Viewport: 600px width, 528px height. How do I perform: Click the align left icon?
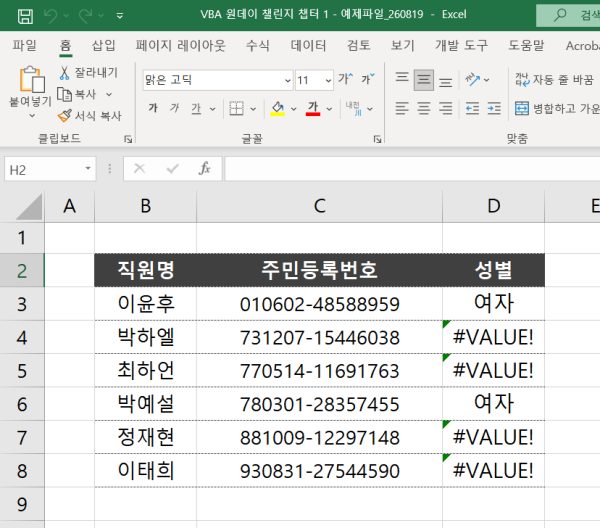point(402,109)
